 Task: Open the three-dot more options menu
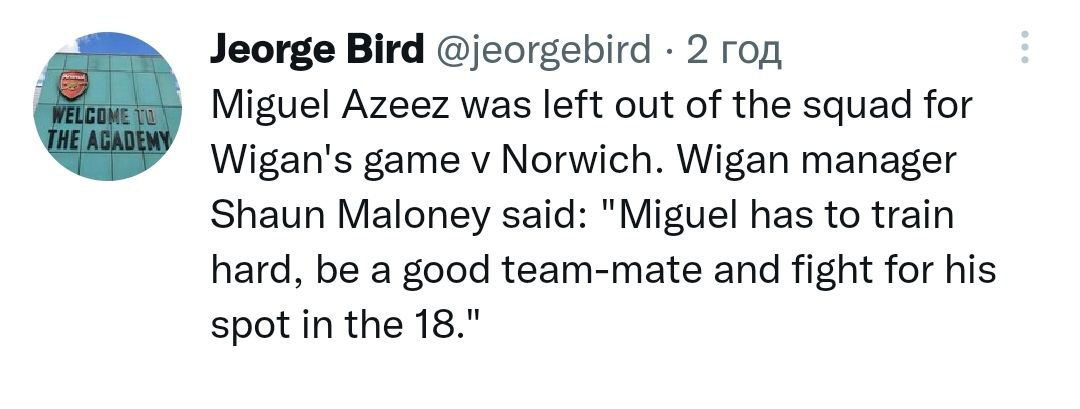pos(1023,45)
